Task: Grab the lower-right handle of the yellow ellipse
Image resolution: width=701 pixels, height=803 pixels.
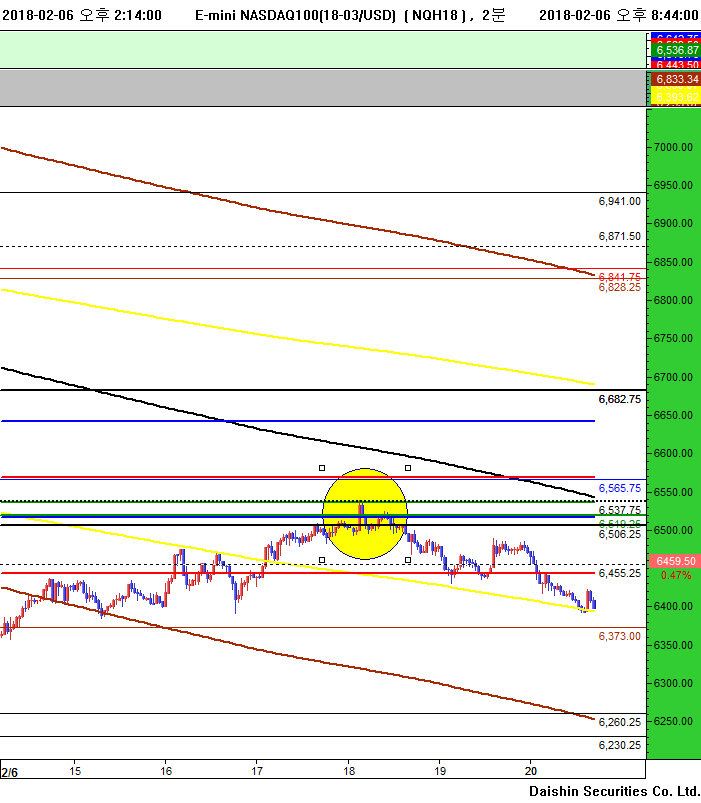Action: (408, 560)
